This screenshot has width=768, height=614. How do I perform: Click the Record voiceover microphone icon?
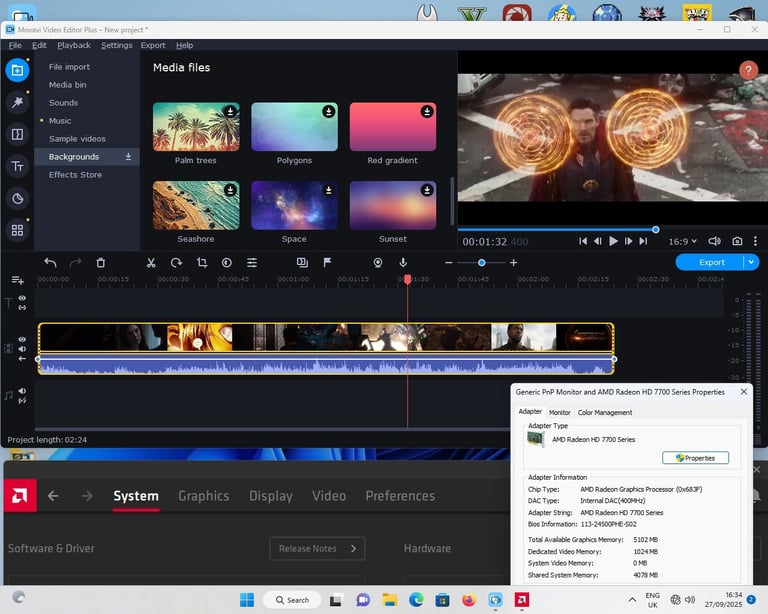[x=403, y=262]
